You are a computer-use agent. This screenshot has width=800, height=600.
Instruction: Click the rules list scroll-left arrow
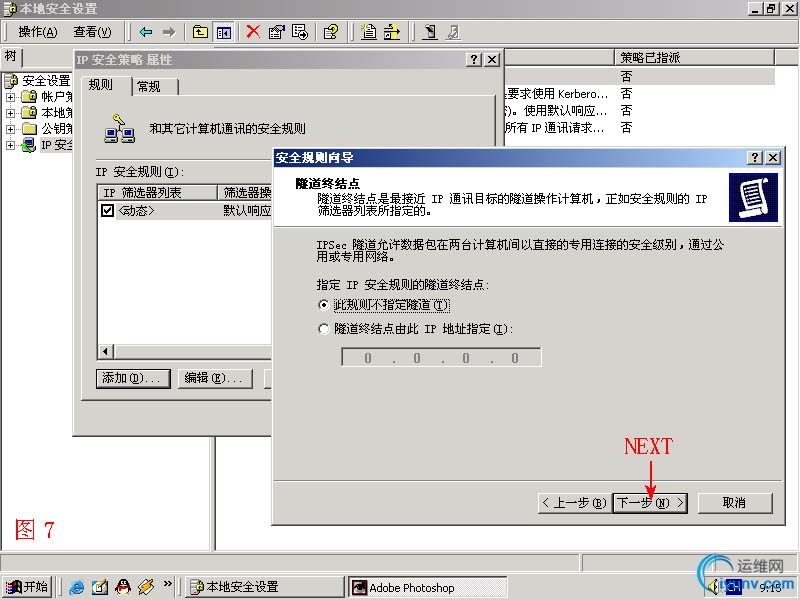click(106, 351)
